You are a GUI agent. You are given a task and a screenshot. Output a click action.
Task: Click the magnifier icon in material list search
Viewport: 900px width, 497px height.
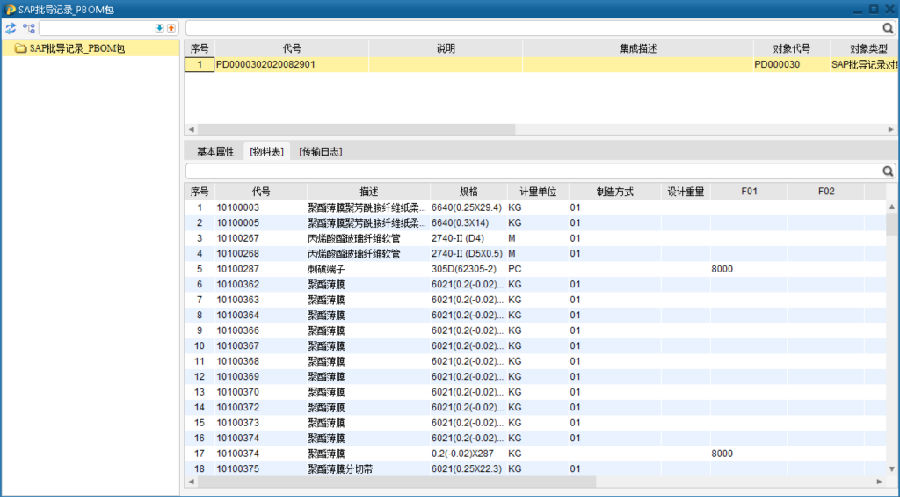(x=888, y=172)
